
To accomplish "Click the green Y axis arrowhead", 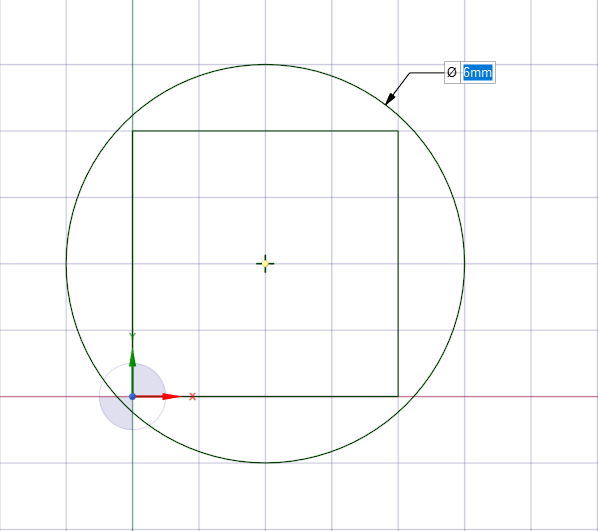I will point(132,358).
